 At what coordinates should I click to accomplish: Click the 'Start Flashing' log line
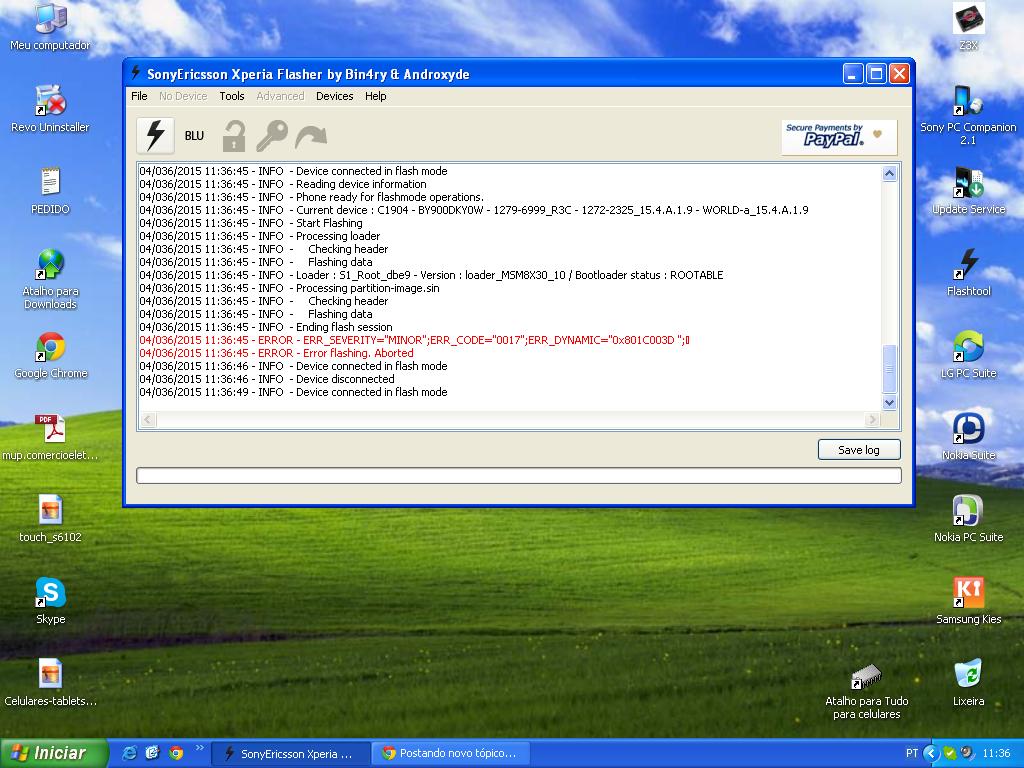pyautogui.click(x=251, y=223)
